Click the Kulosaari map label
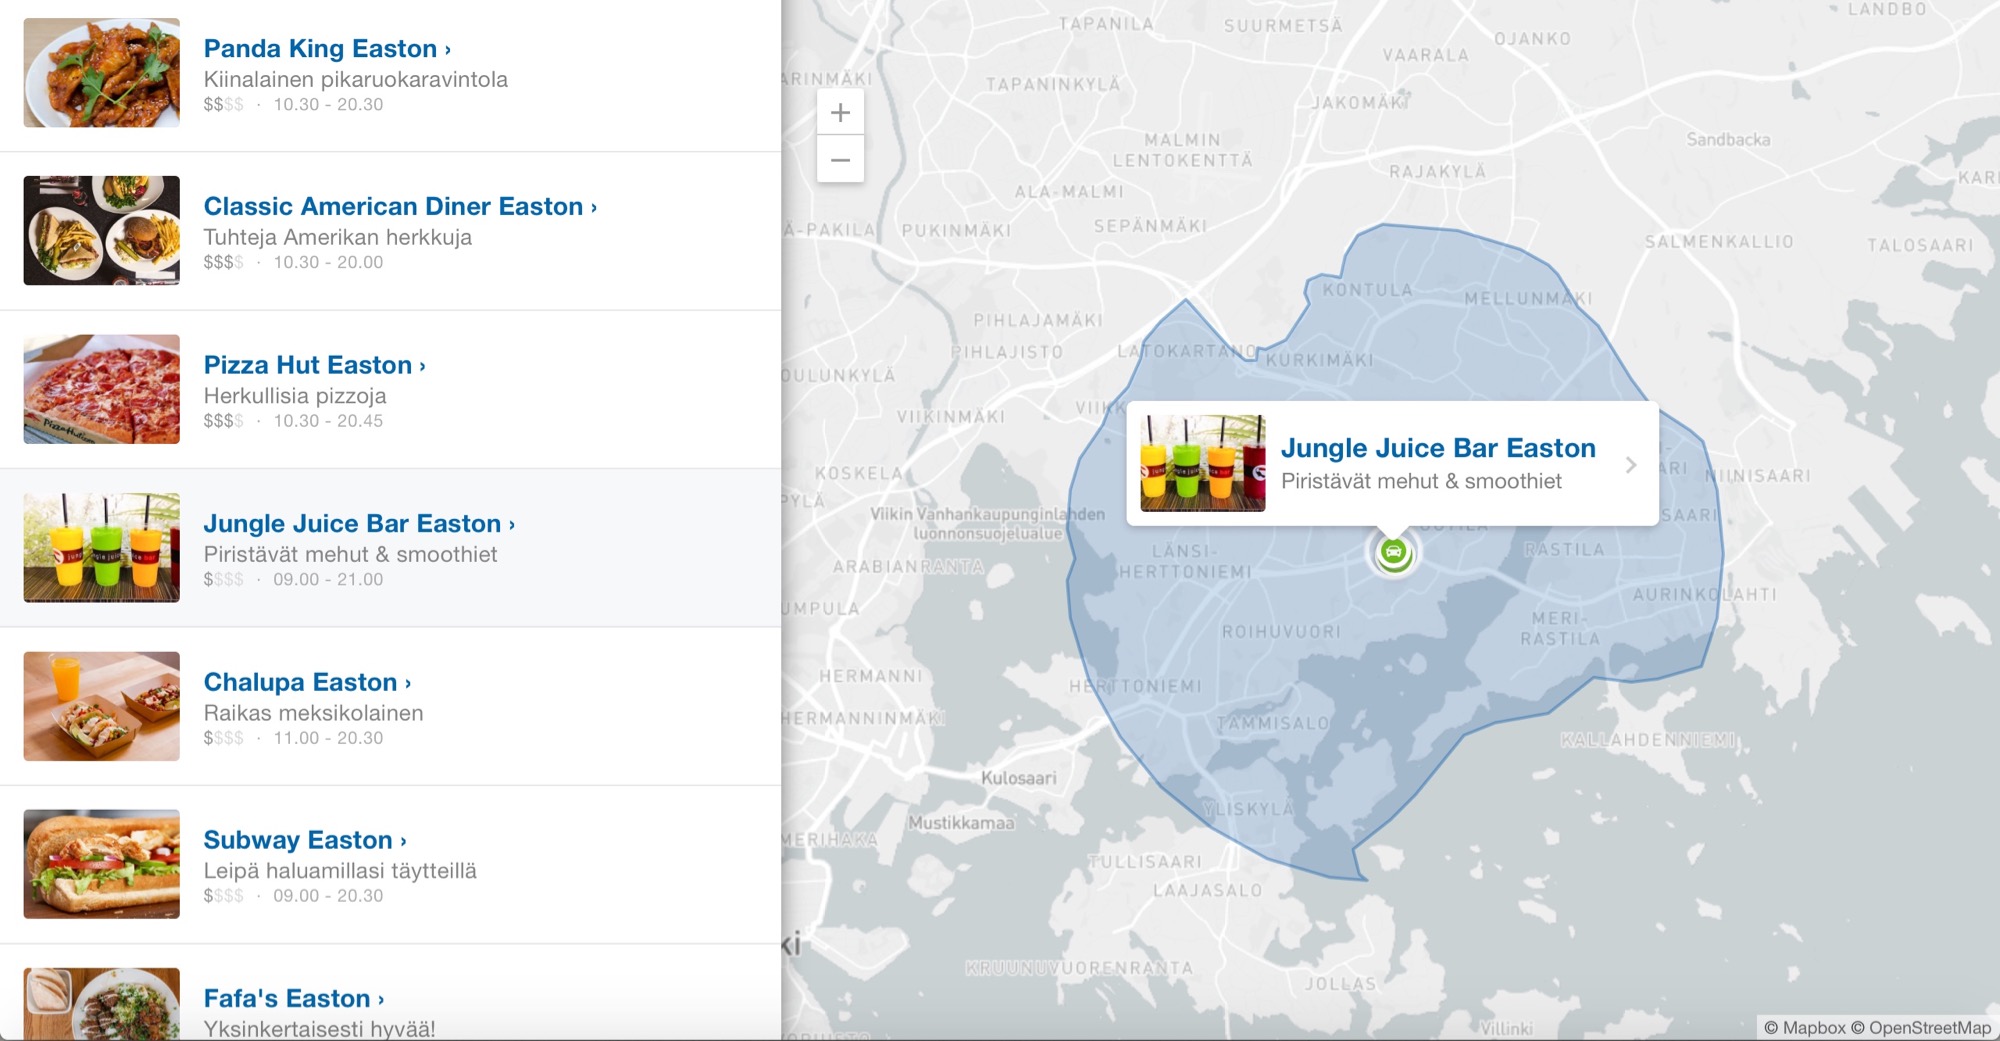The image size is (2000, 1041). click(x=1018, y=778)
